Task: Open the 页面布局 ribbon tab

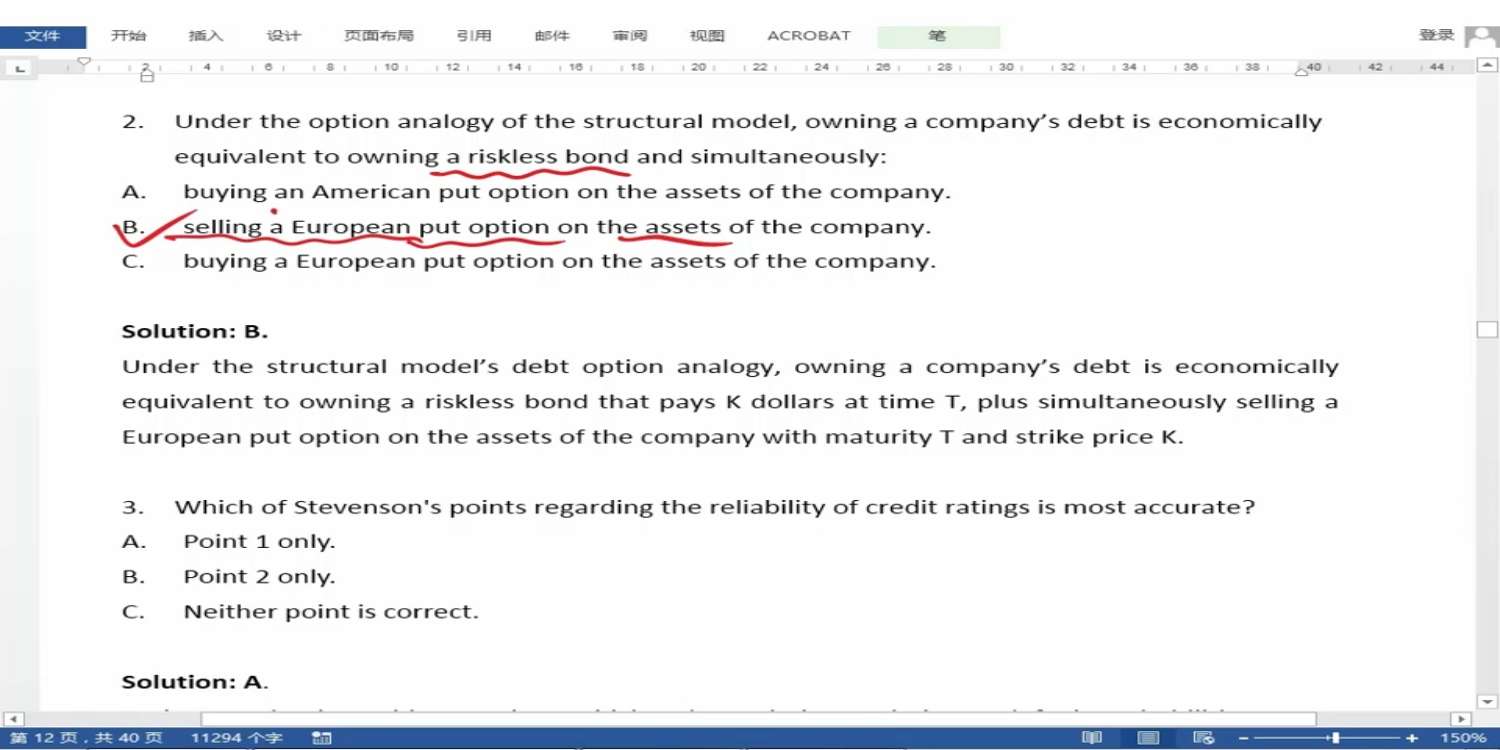Action: coord(378,36)
